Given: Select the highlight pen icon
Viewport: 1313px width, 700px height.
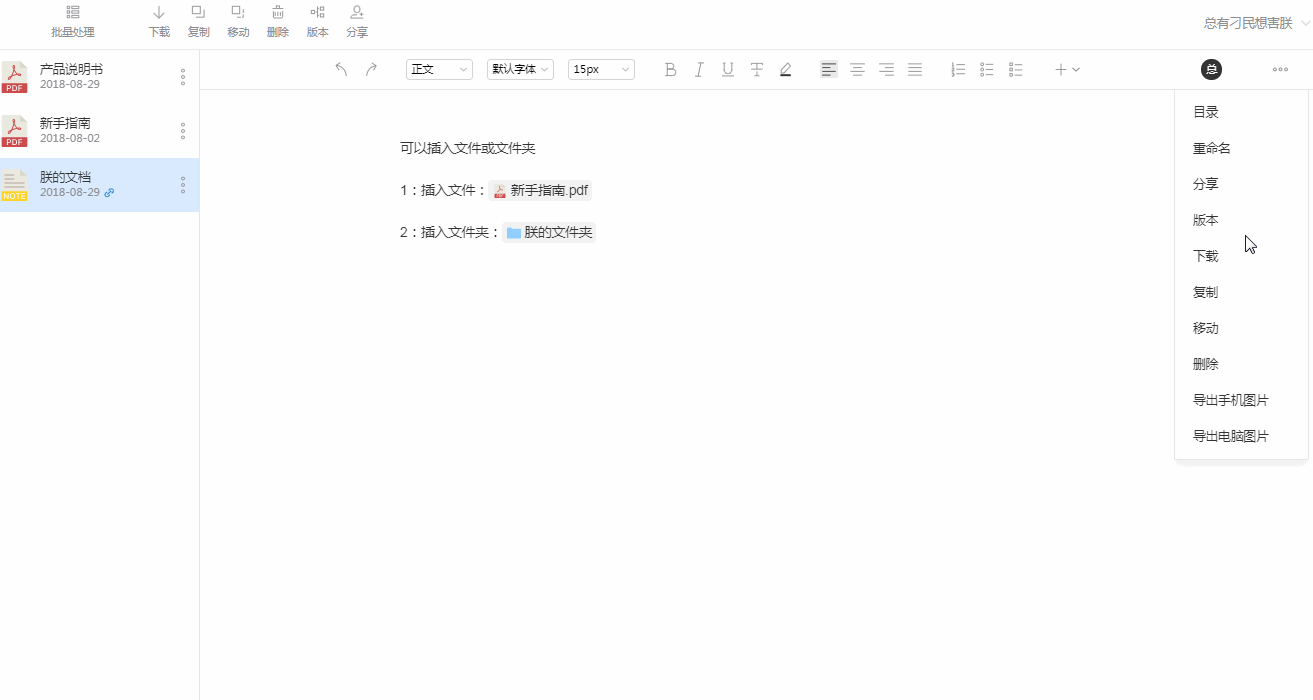Looking at the screenshot, I should click(785, 69).
